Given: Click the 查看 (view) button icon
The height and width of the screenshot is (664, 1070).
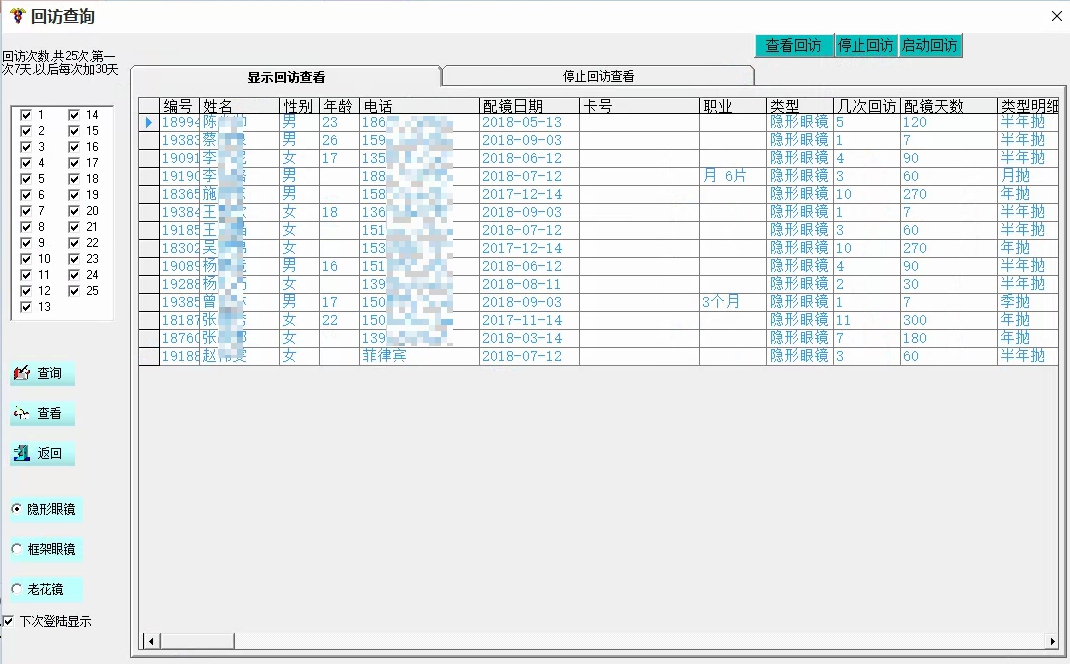Looking at the screenshot, I should coord(22,414).
